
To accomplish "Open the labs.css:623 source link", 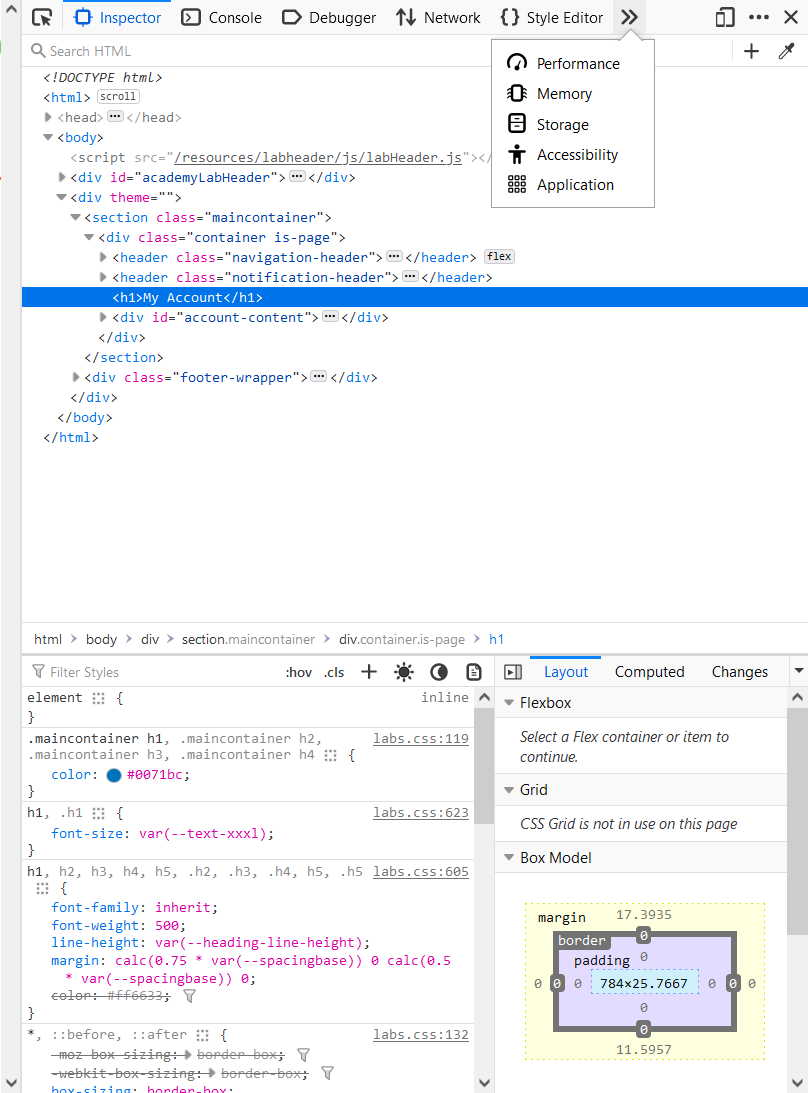I will pos(420,813).
